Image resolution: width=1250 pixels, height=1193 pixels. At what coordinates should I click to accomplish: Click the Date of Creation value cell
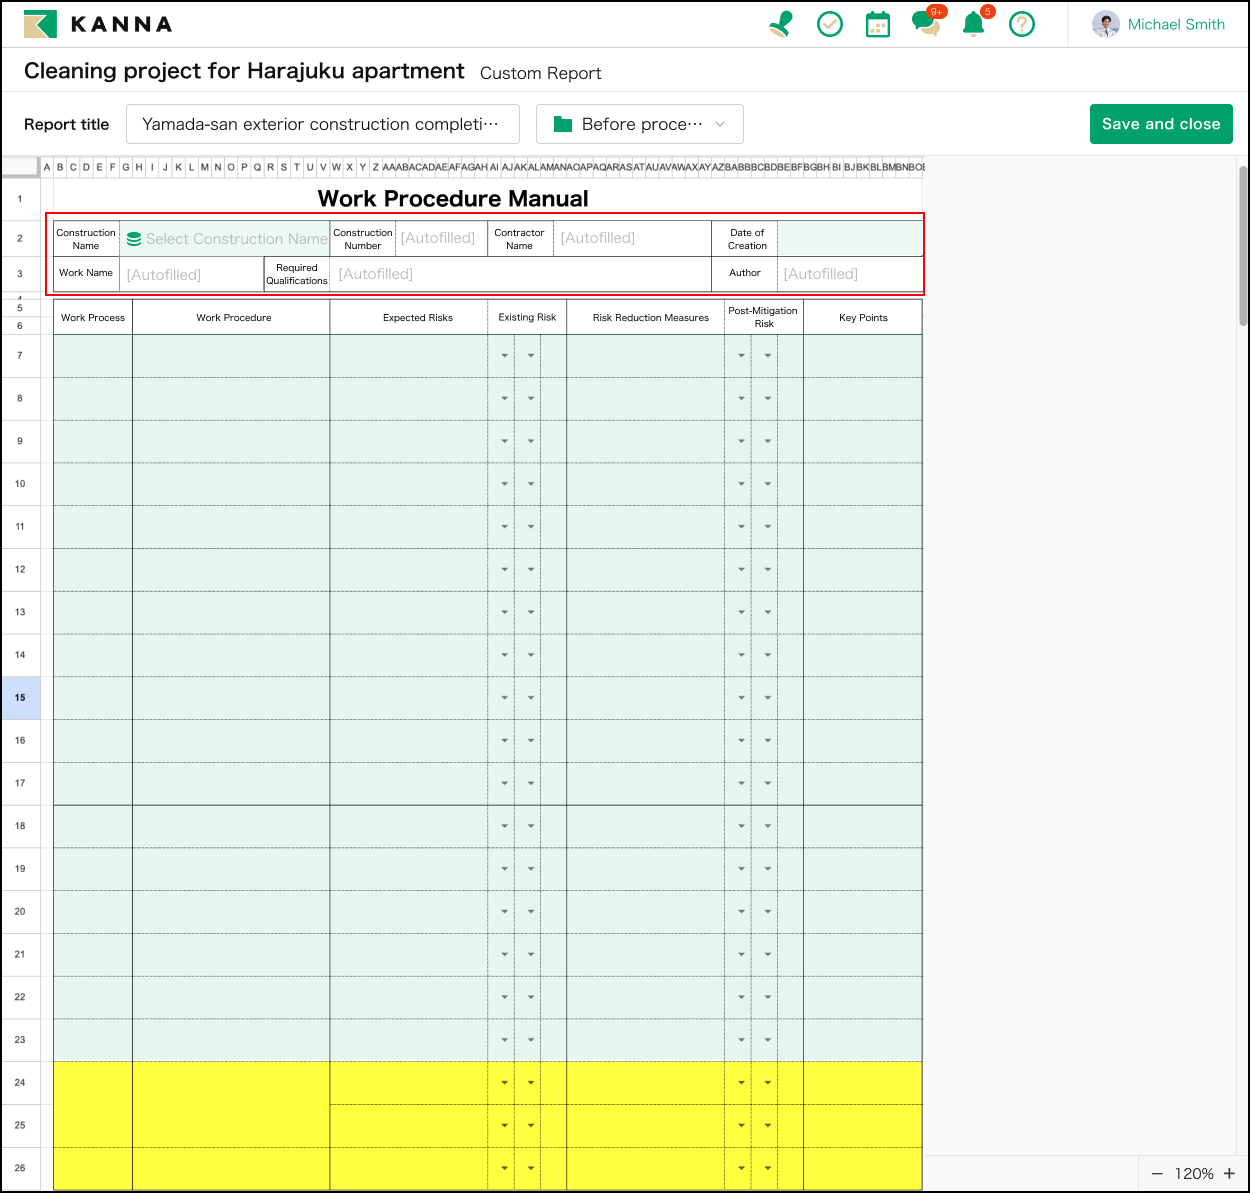coord(849,239)
